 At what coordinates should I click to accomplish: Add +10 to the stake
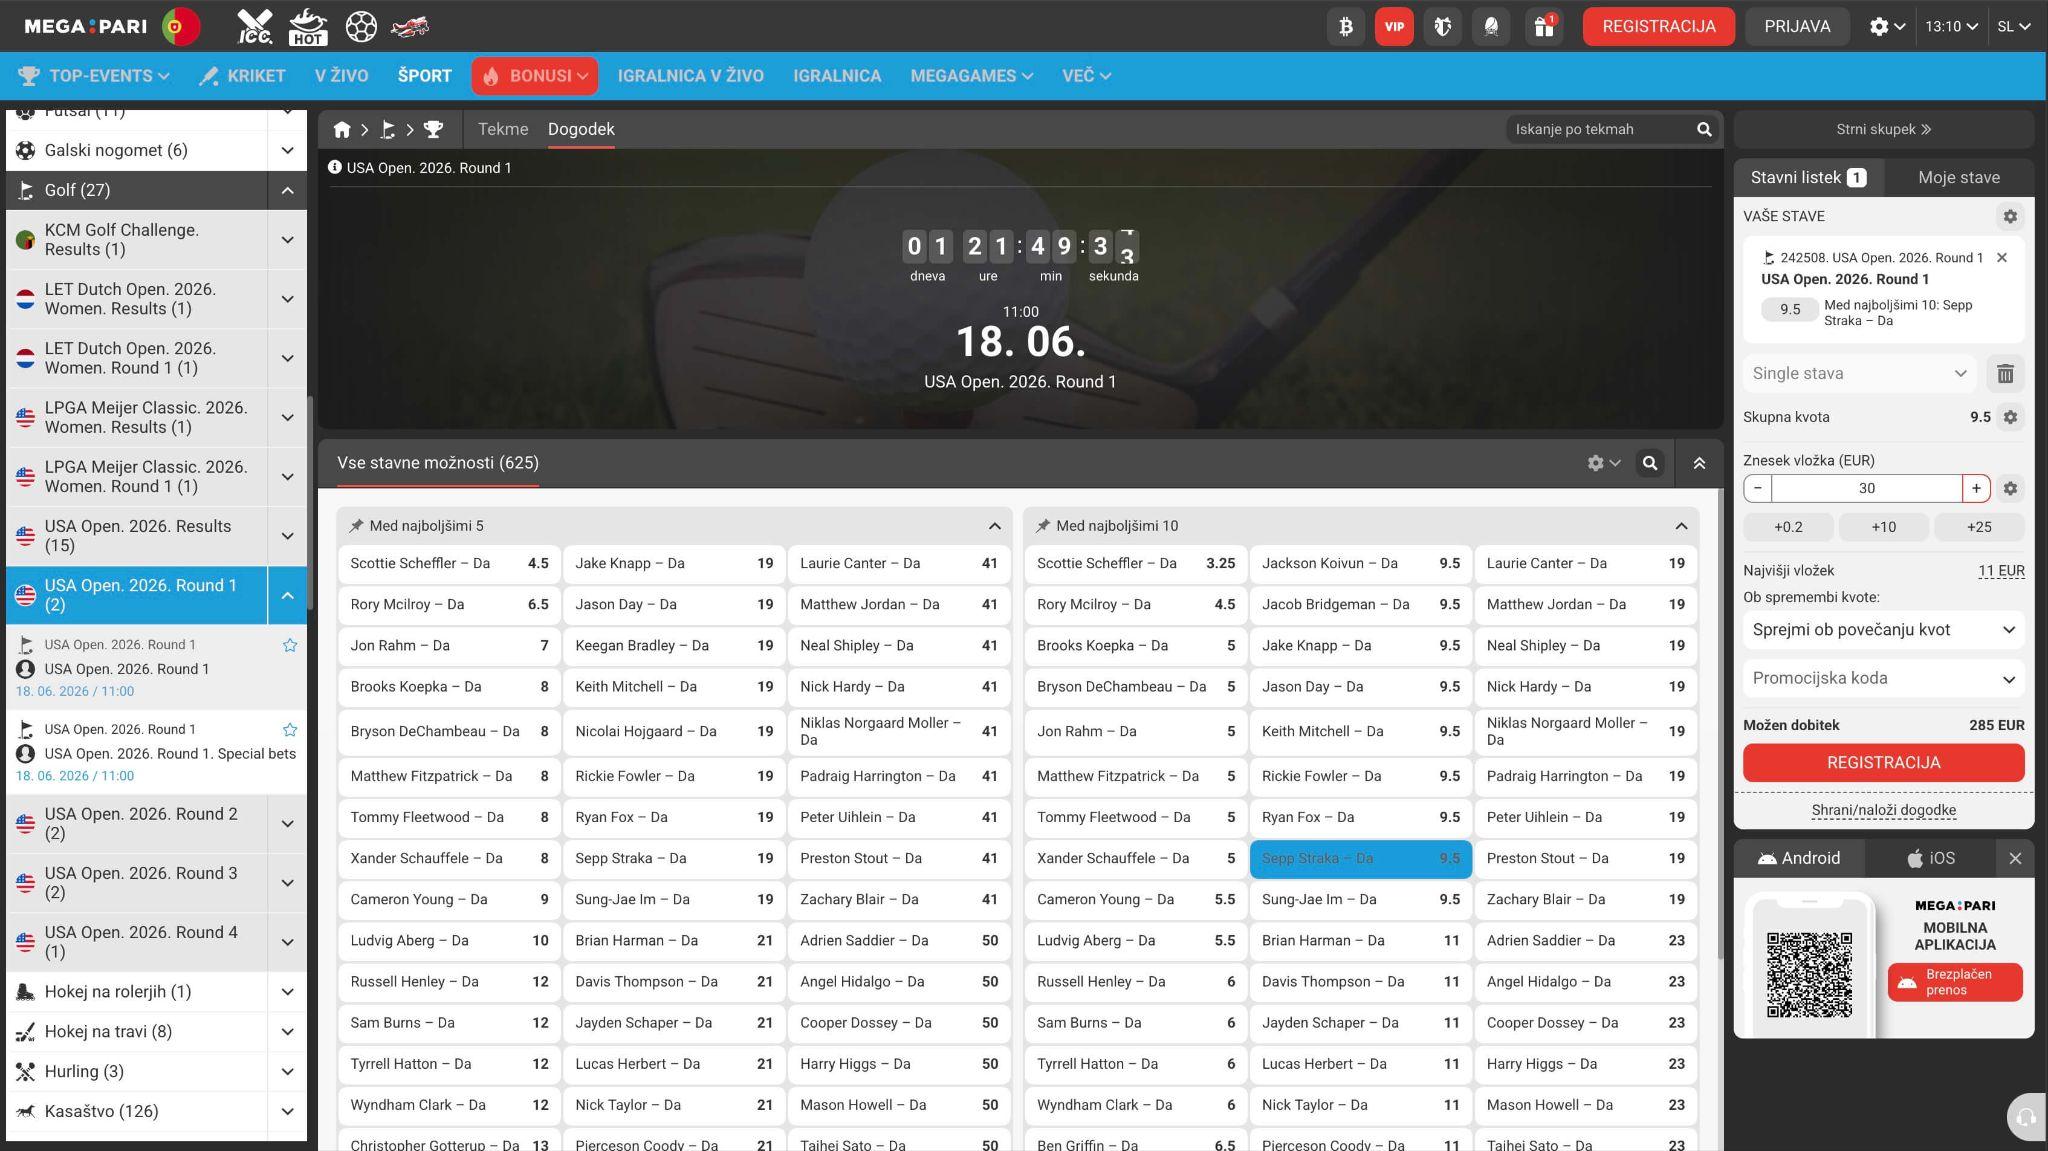click(1884, 527)
